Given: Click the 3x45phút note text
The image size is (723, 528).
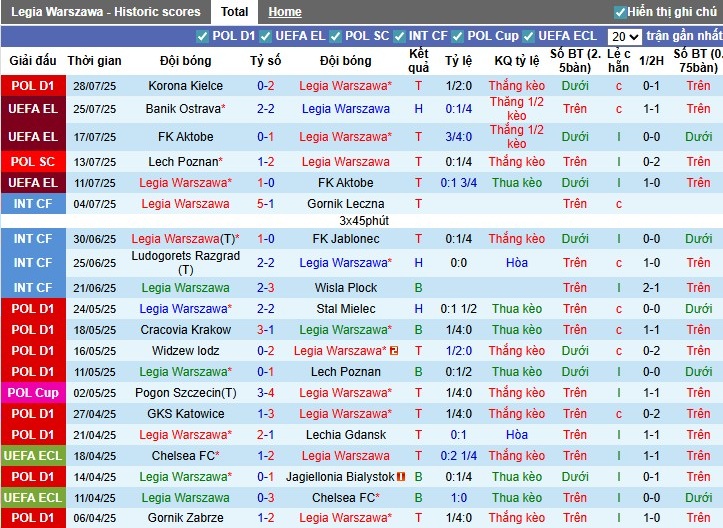Looking at the screenshot, I should tap(364, 221).
